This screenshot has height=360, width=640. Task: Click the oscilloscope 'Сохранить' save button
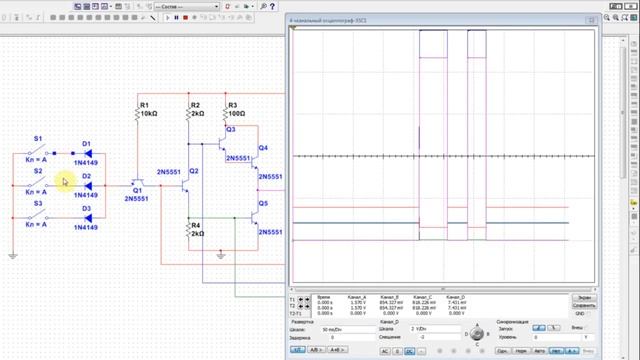[x=584, y=305]
